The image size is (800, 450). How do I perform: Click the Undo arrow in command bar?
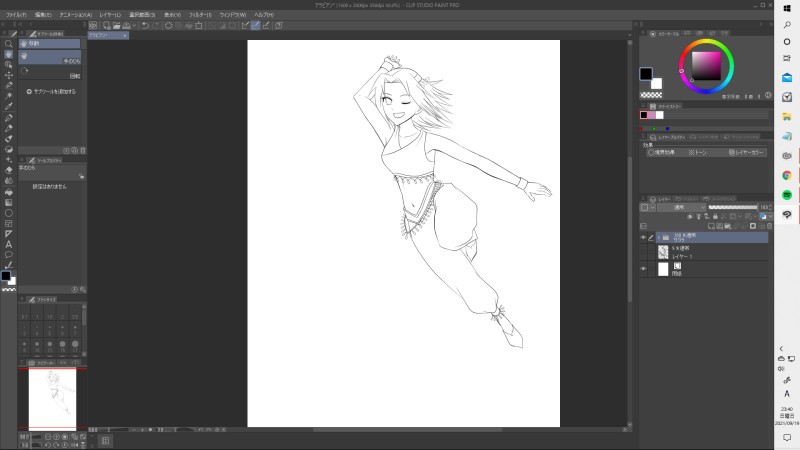(x=145, y=25)
